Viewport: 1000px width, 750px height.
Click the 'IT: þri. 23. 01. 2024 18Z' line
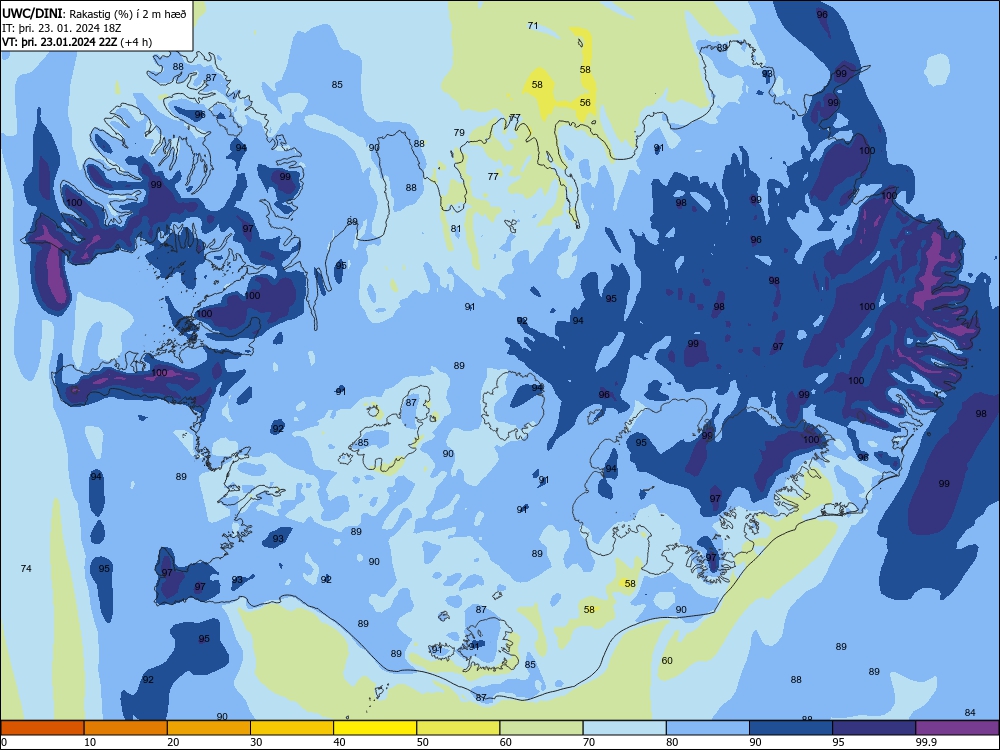click(62, 28)
